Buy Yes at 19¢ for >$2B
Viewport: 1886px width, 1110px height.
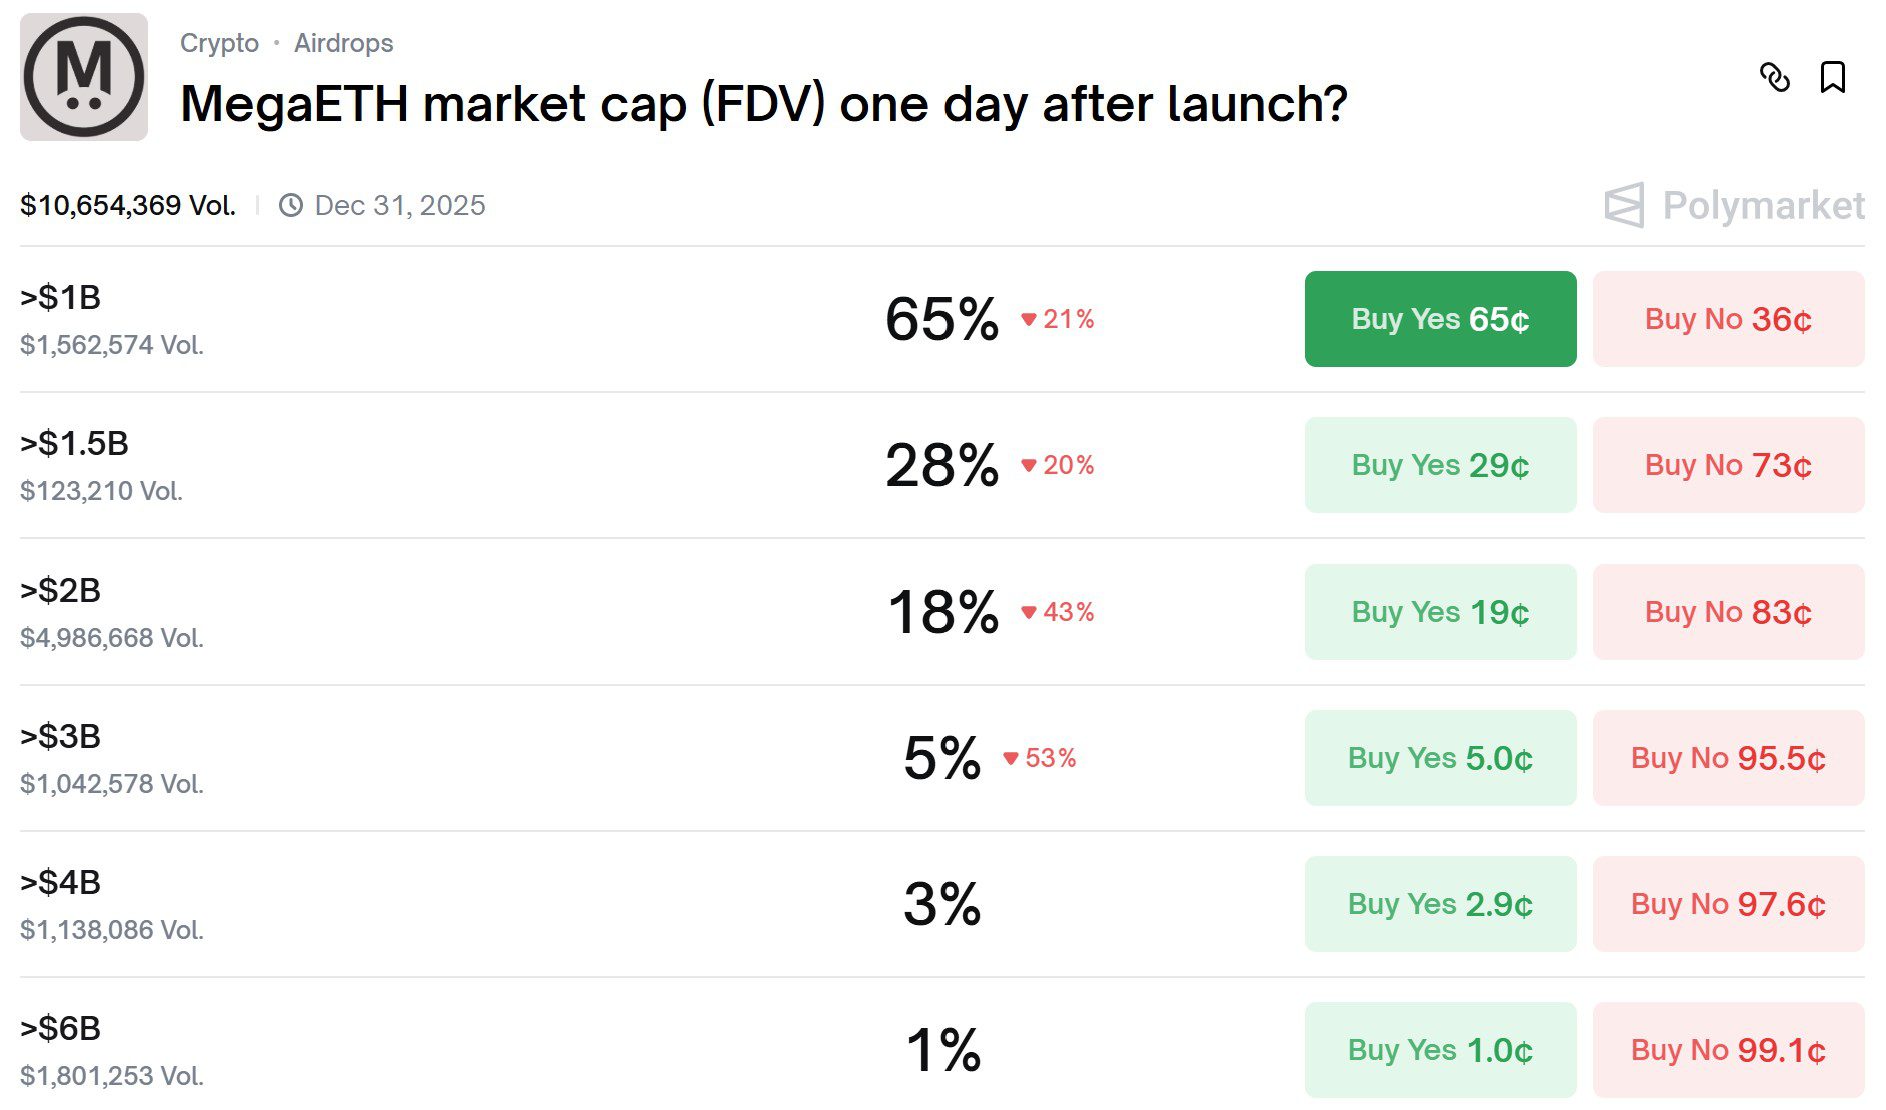pyautogui.click(x=1440, y=612)
